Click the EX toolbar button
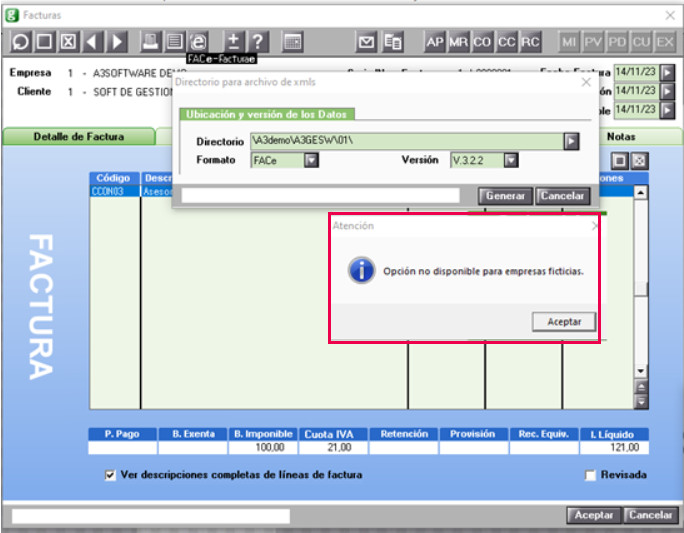Image resolution: width=684 pixels, height=533 pixels. [x=665, y=42]
